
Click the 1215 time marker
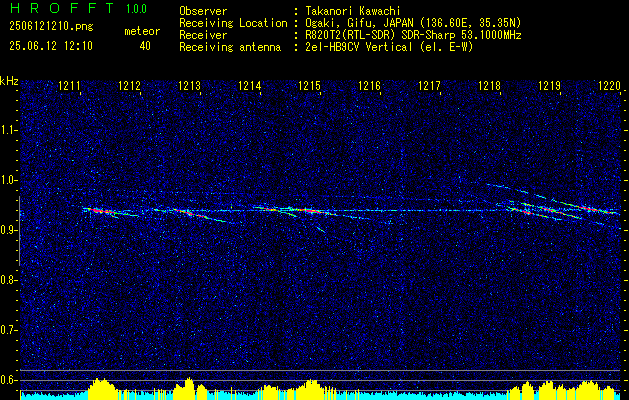click(310, 85)
